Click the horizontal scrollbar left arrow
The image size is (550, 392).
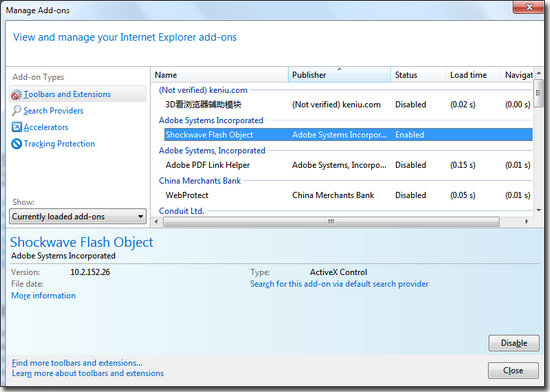(156, 222)
